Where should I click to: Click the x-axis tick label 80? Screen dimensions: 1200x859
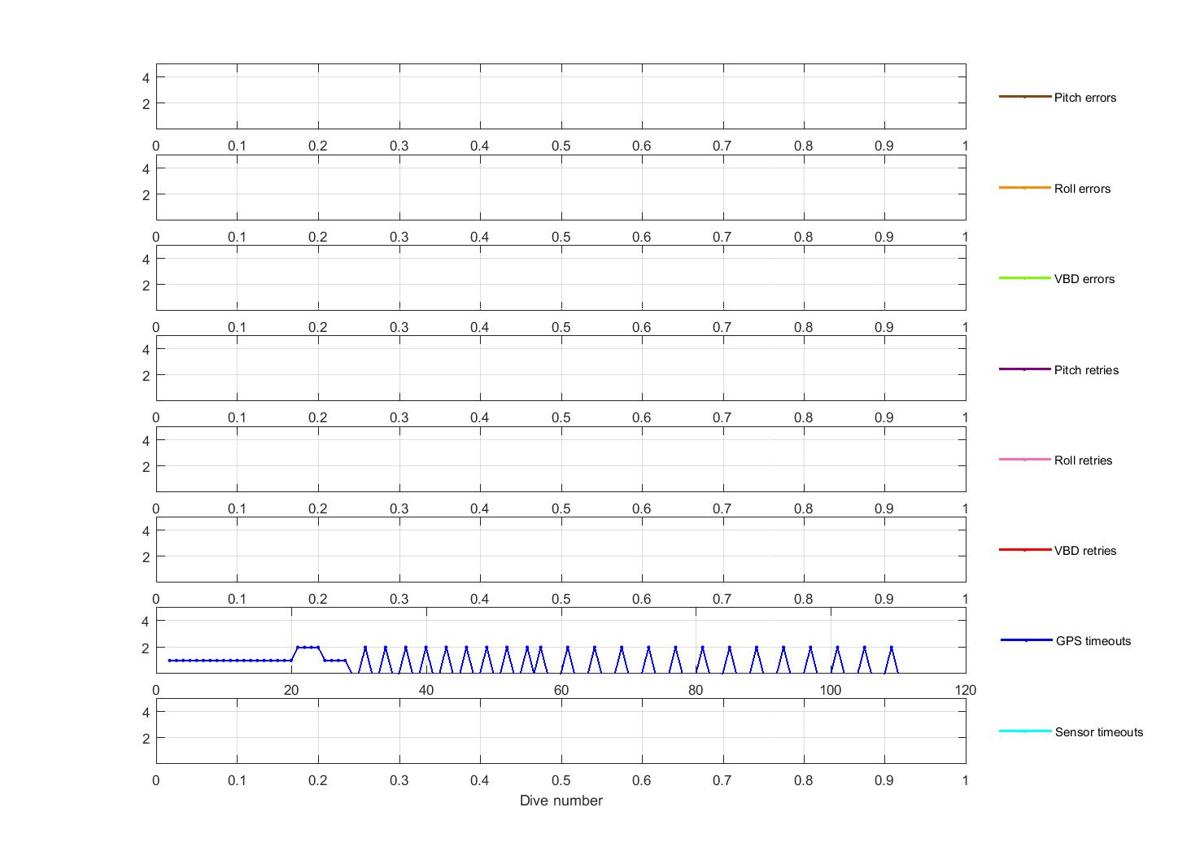tap(696, 690)
